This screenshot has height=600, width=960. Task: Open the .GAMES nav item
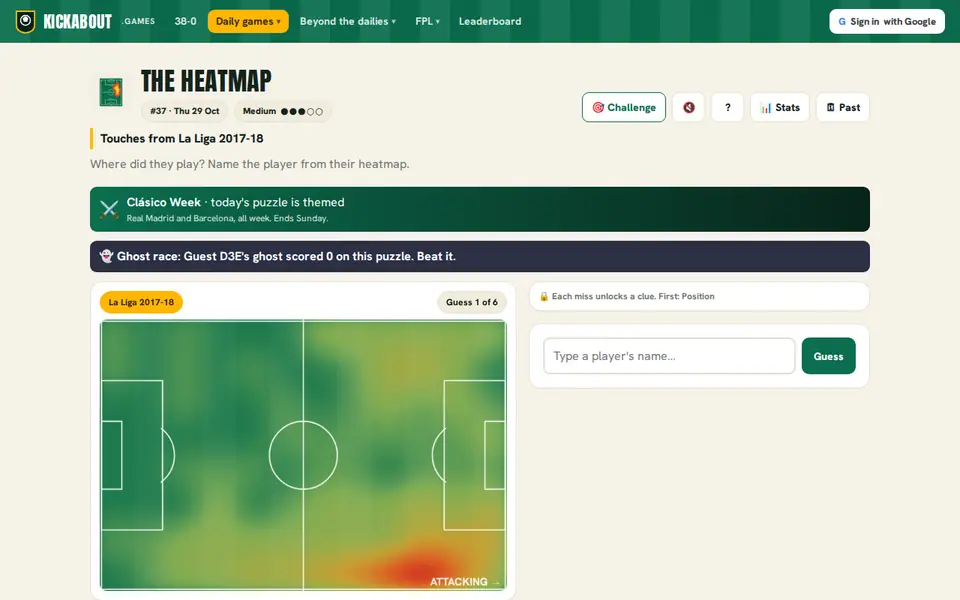tap(138, 21)
